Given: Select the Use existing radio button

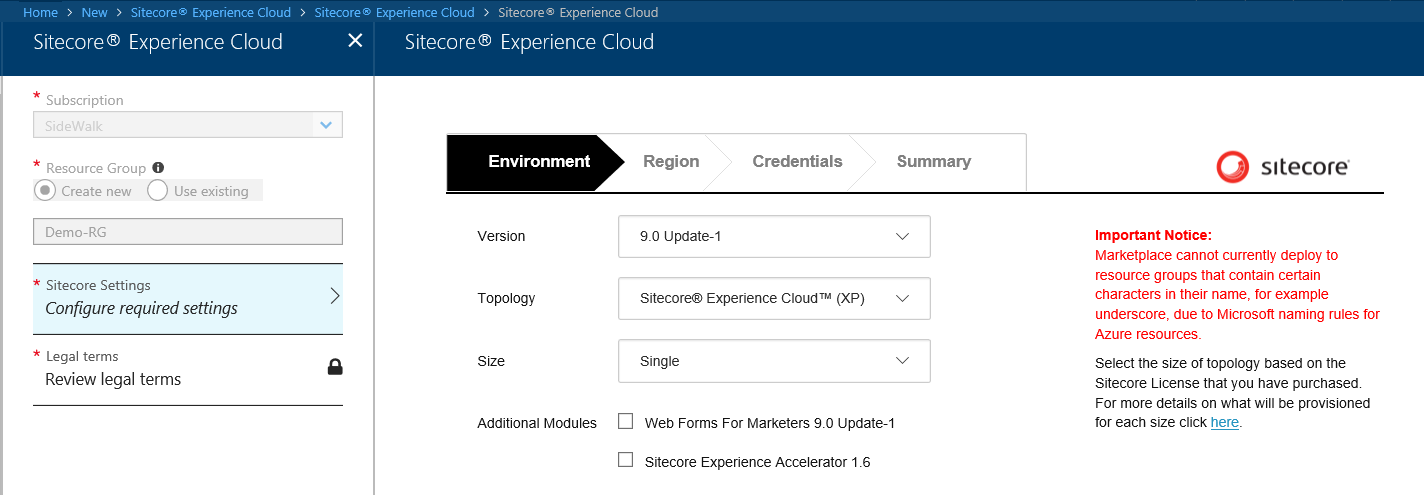Looking at the screenshot, I should tap(157, 190).
